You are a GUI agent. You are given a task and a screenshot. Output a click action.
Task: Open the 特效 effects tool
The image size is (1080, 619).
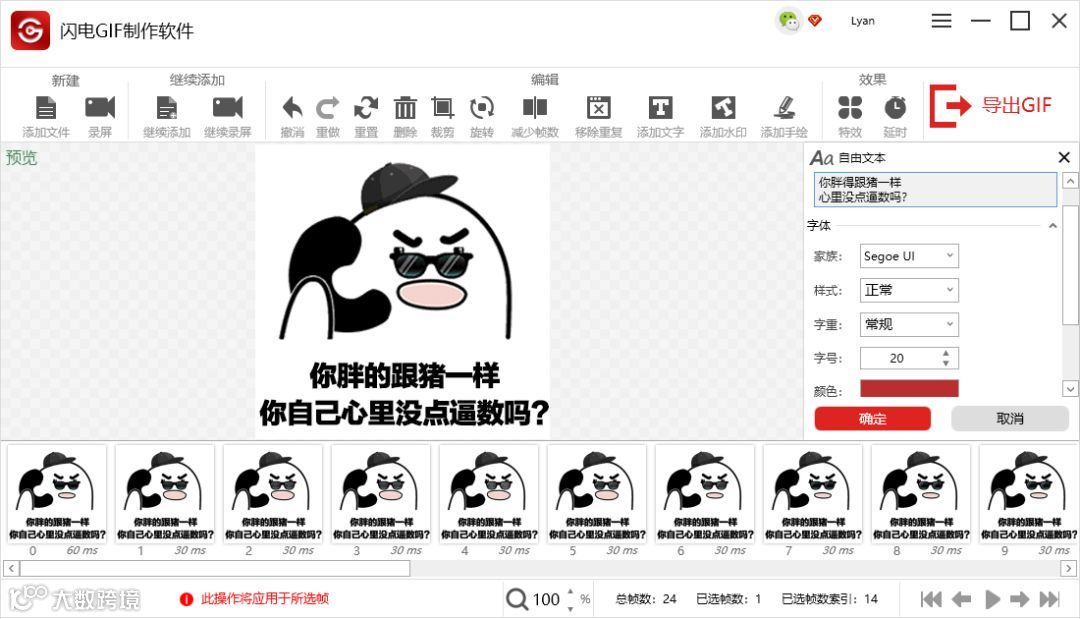[x=849, y=108]
